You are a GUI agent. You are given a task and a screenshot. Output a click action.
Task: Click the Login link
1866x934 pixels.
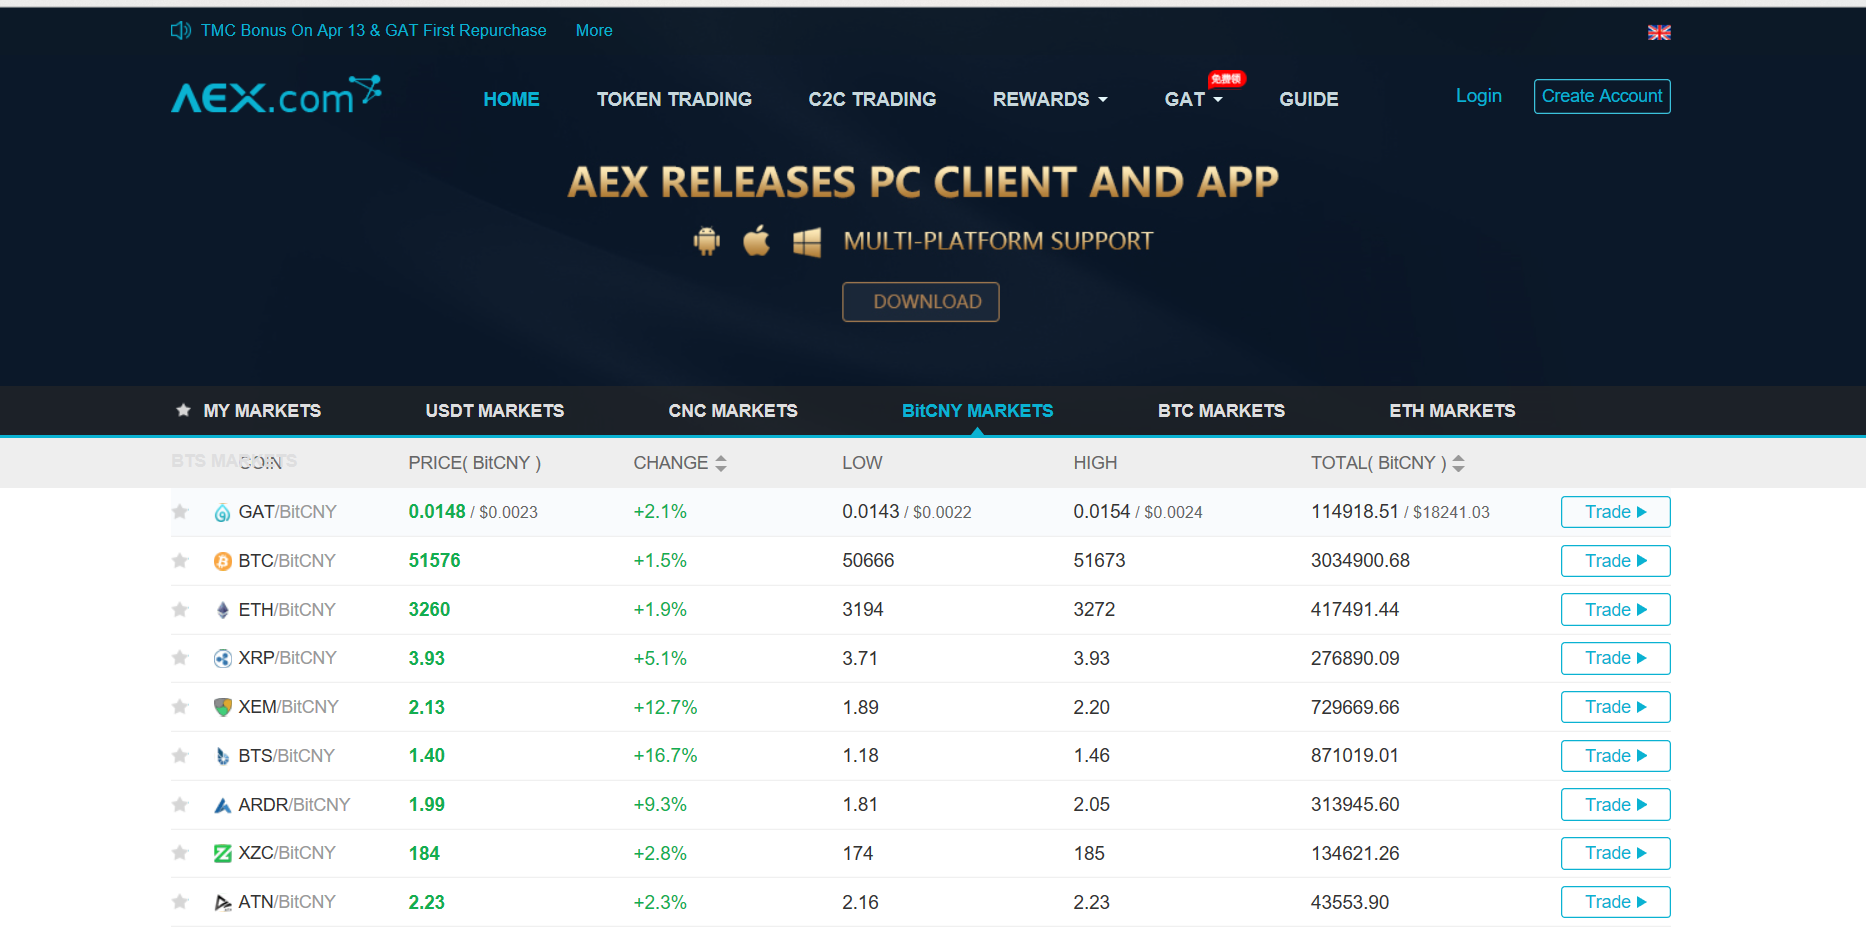[1478, 96]
